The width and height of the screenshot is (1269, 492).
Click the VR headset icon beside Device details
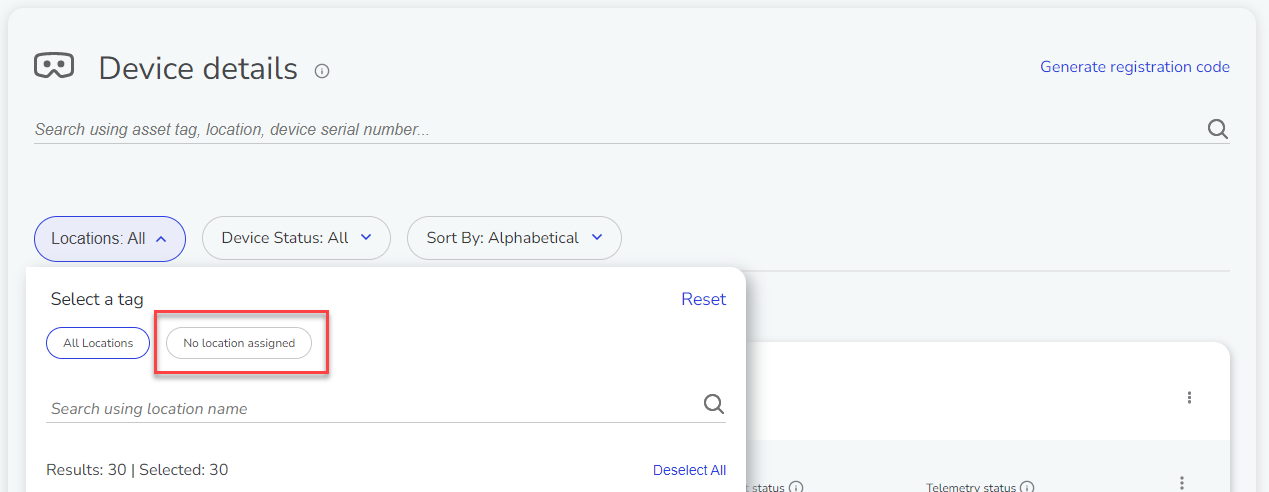(53, 66)
